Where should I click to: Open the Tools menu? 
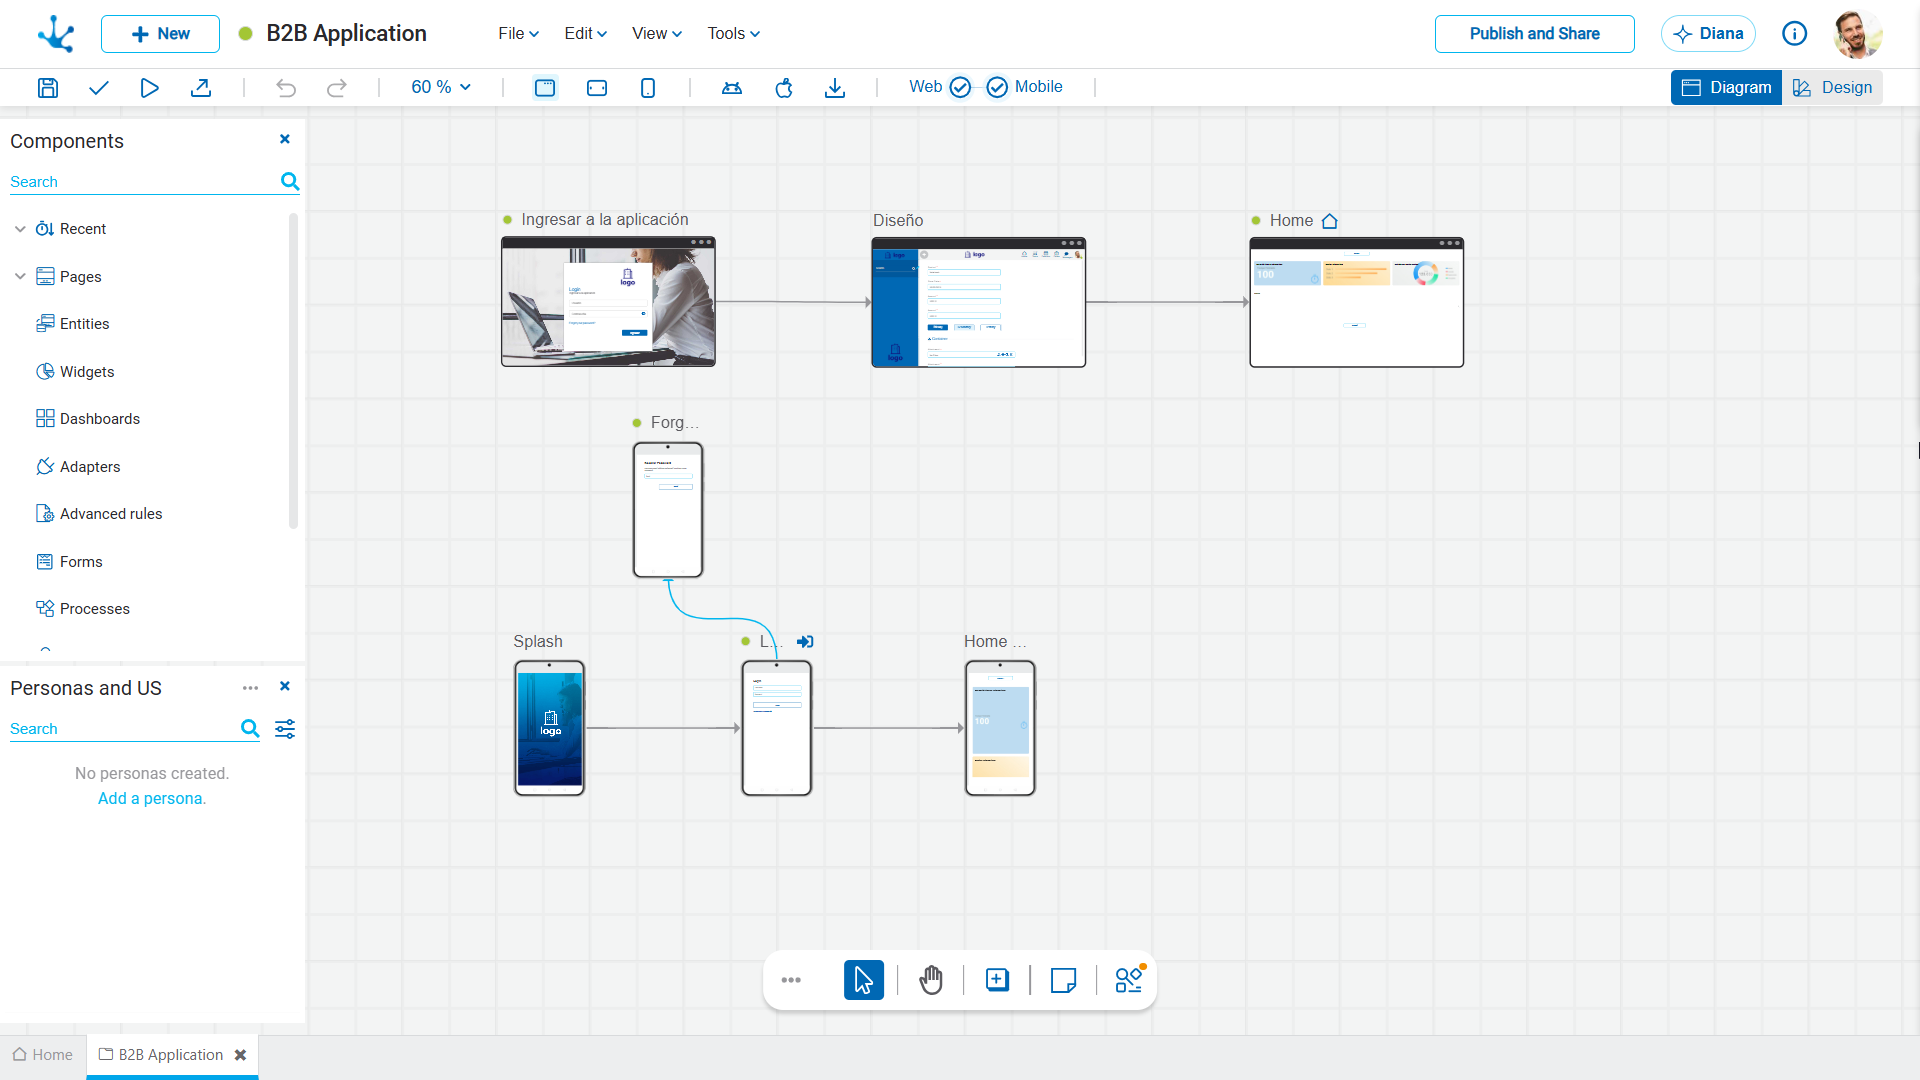[x=734, y=34]
